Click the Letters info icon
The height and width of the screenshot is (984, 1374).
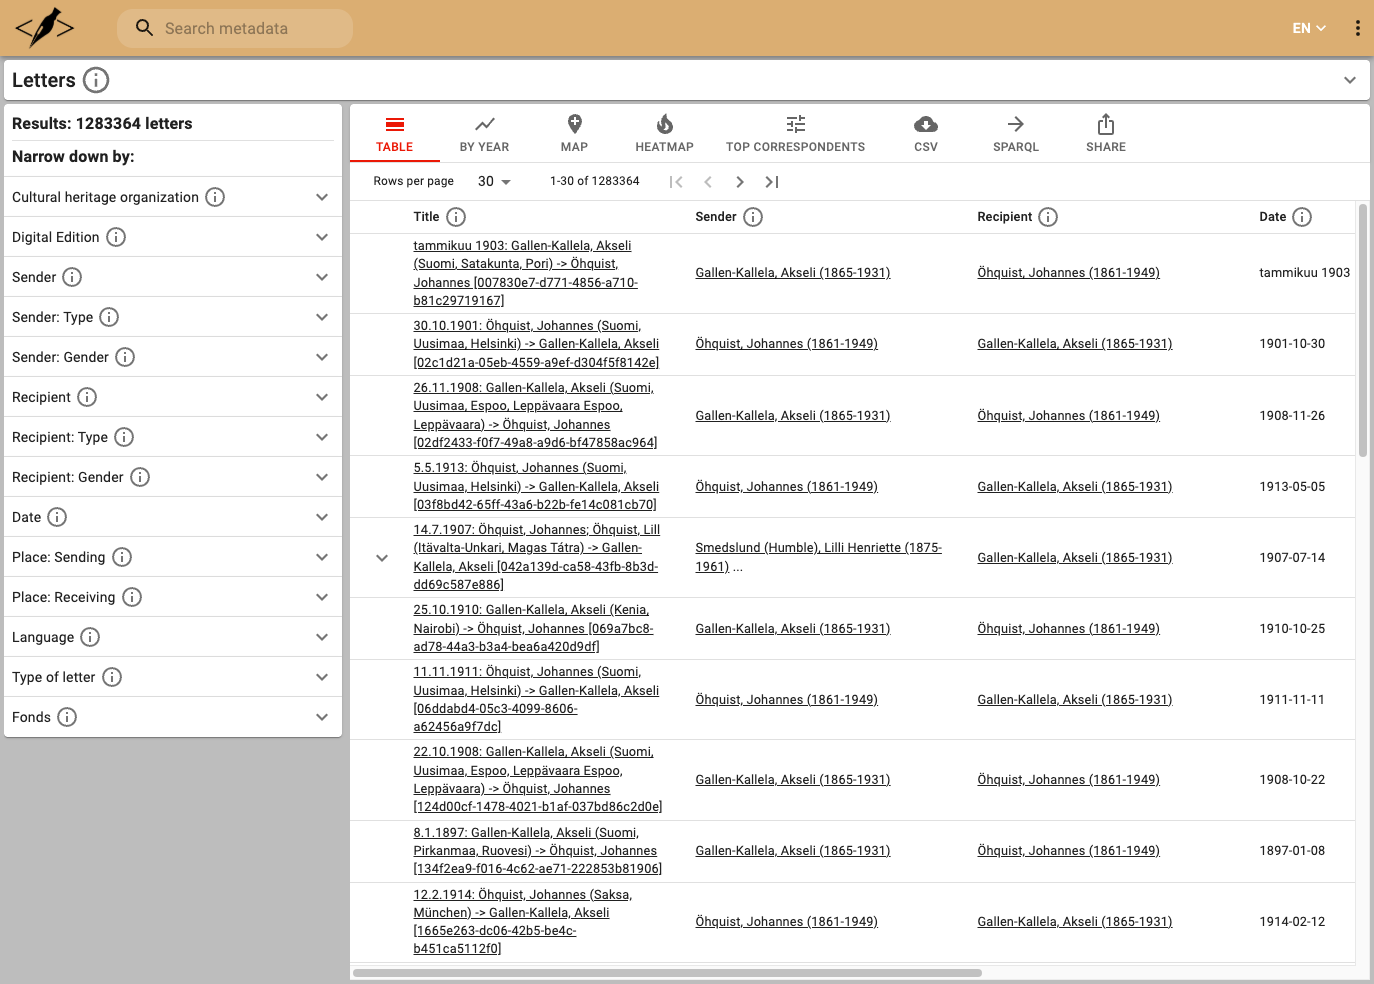click(x=96, y=80)
